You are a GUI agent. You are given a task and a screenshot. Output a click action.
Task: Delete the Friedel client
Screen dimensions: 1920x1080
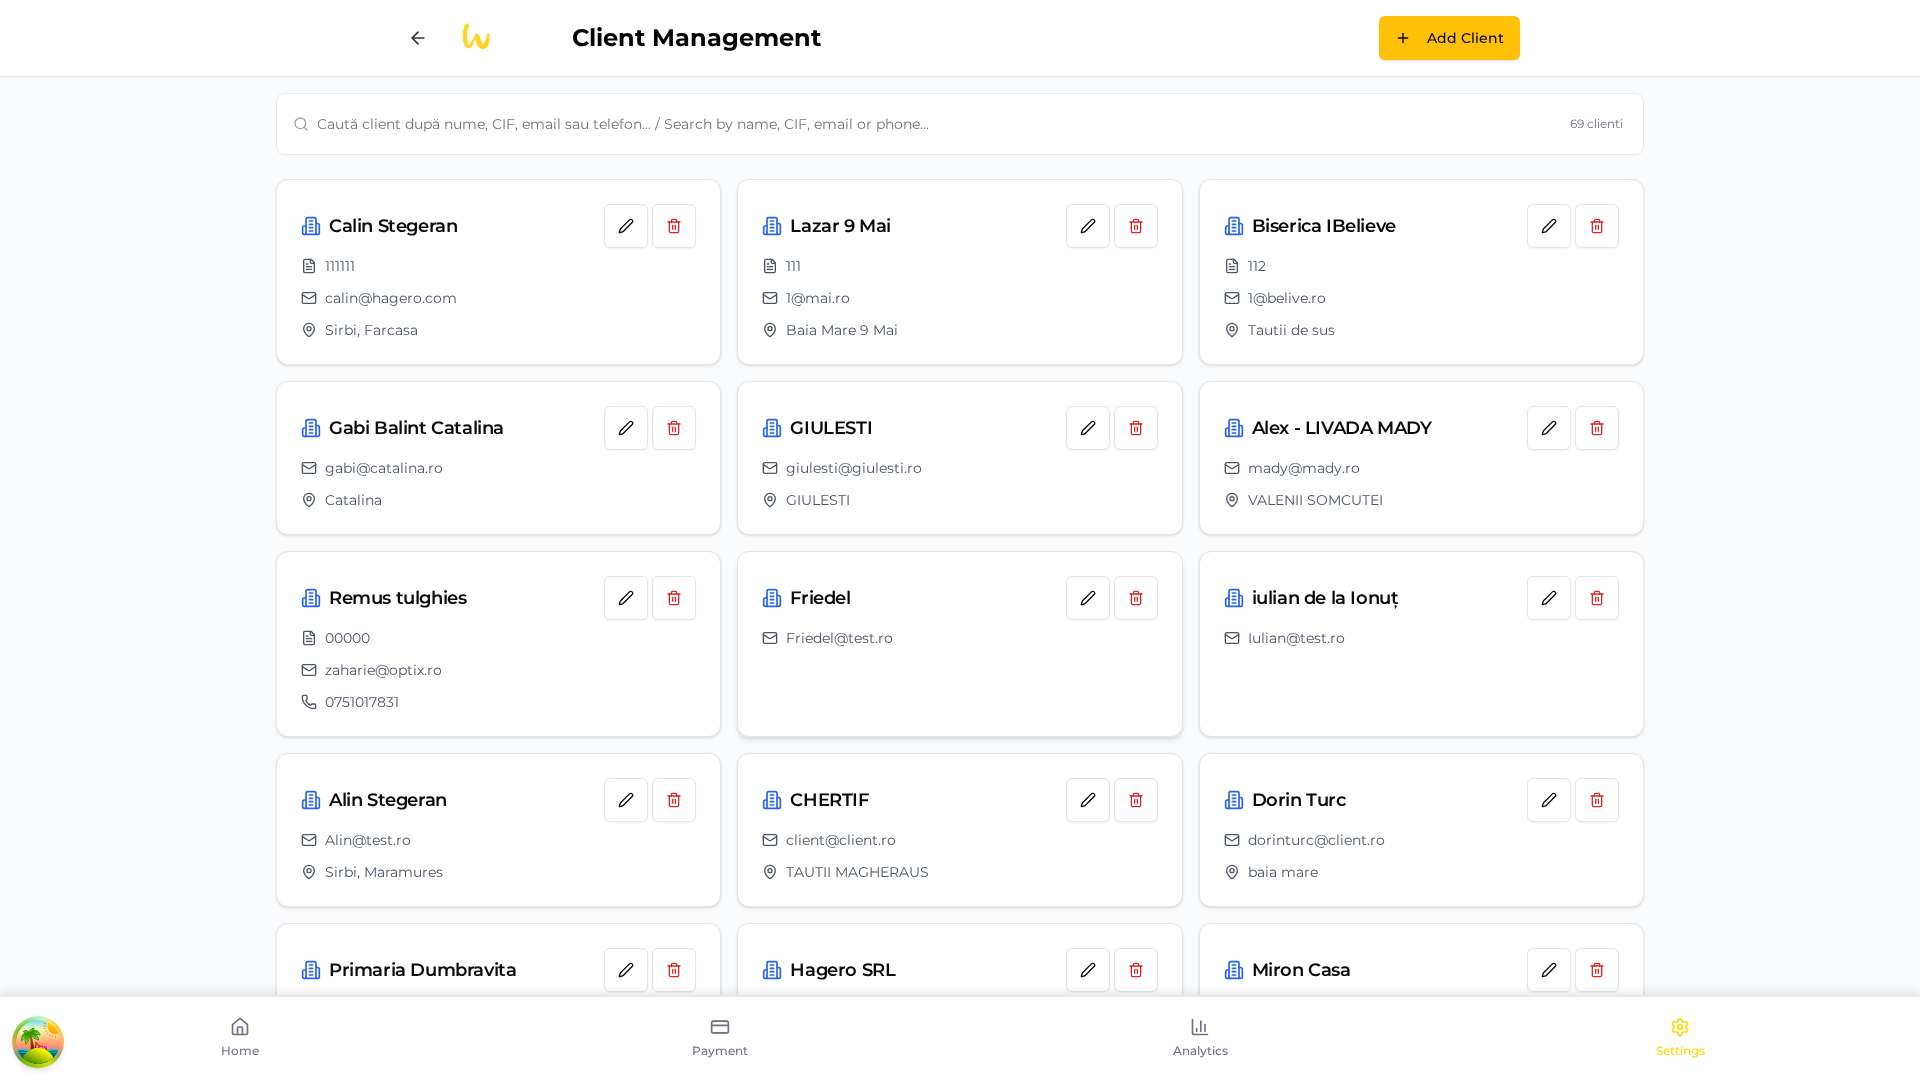point(1136,598)
